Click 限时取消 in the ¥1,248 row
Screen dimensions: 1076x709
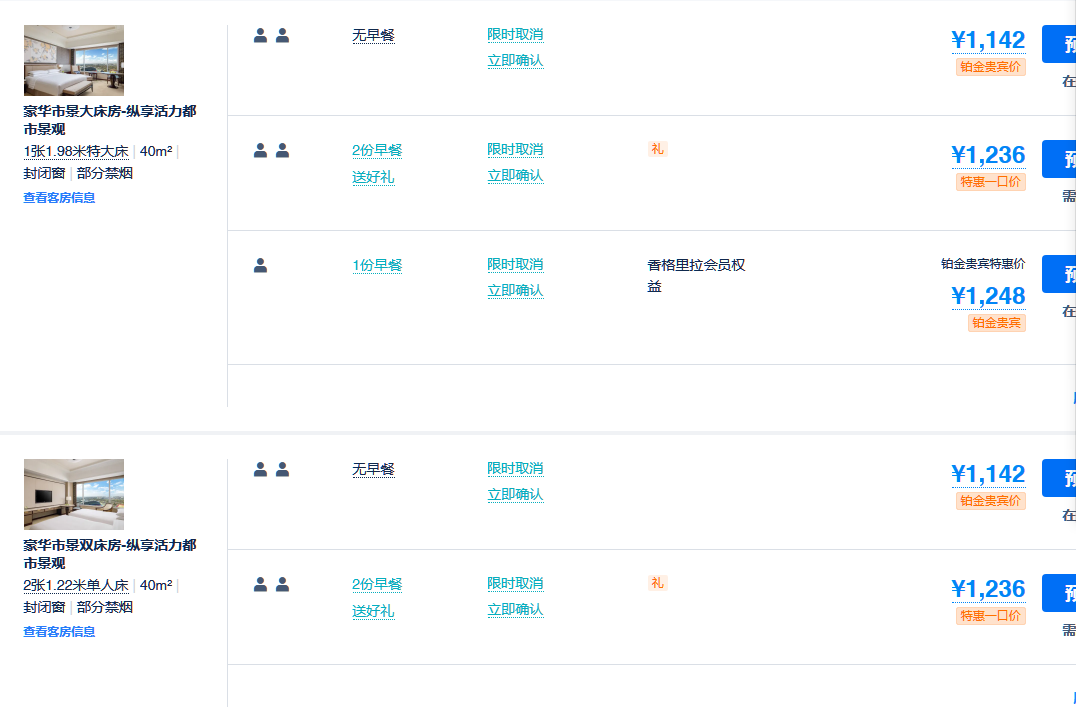(x=515, y=264)
